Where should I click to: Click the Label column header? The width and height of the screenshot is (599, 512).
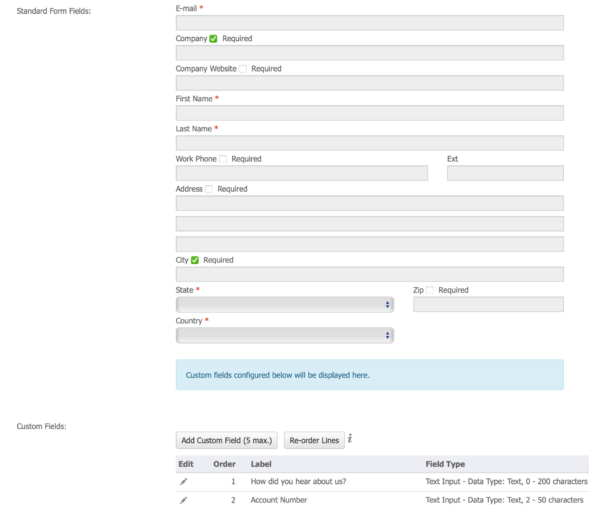[x=261, y=464]
